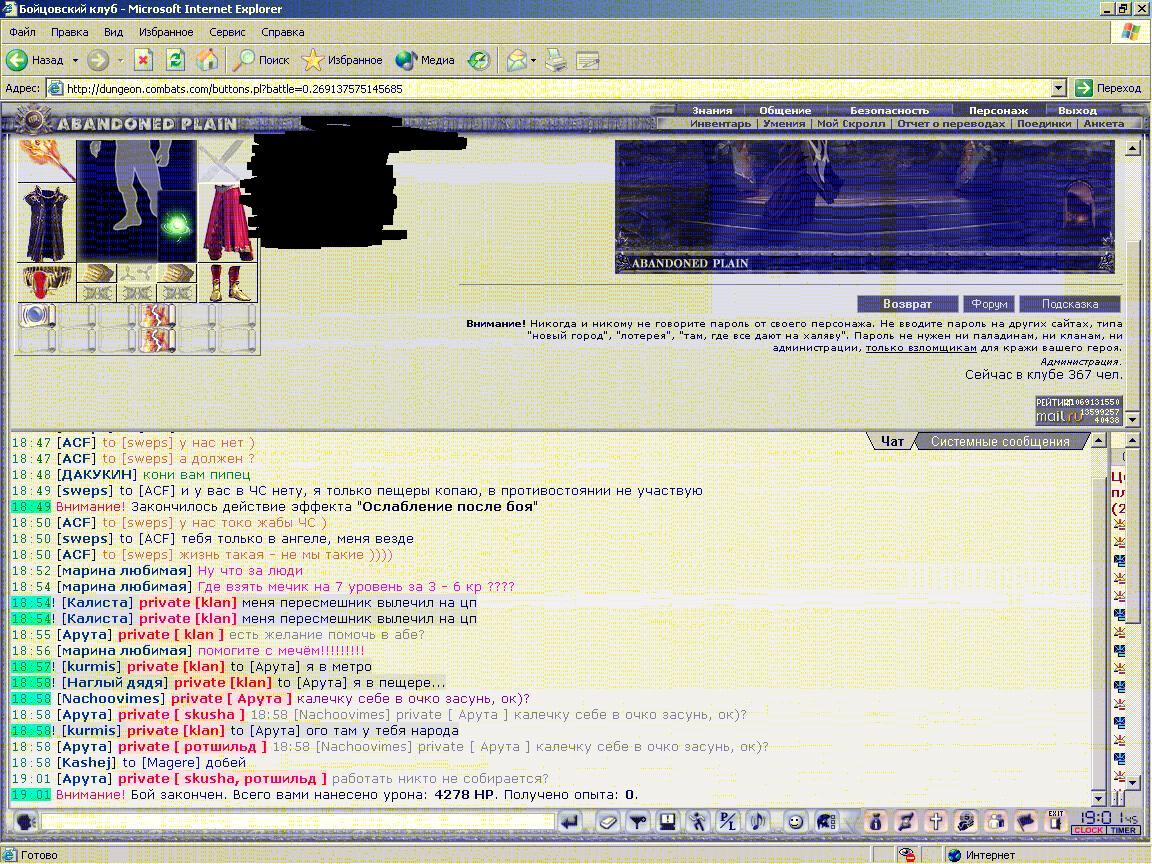
Task: Open the smiley emoticons icon
Action: (x=795, y=821)
